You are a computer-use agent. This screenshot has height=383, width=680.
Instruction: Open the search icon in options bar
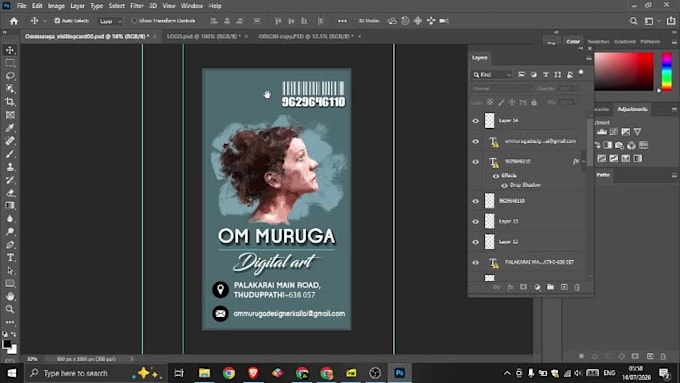(634, 21)
